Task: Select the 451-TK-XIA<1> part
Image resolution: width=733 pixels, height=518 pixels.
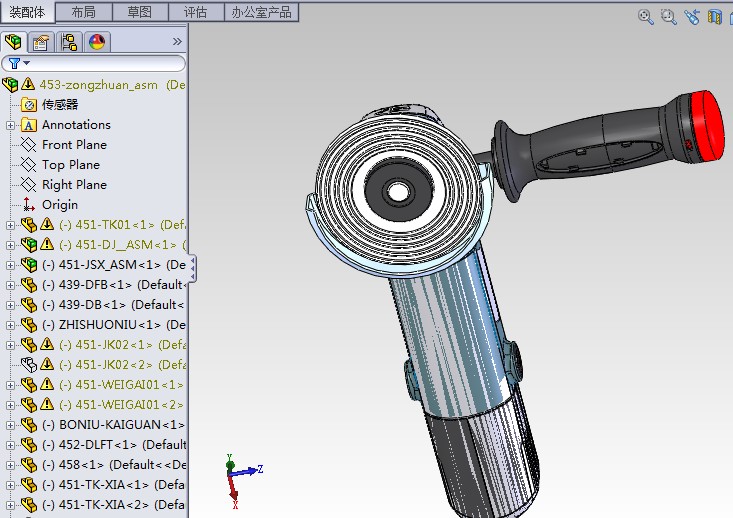Action: click(x=114, y=485)
